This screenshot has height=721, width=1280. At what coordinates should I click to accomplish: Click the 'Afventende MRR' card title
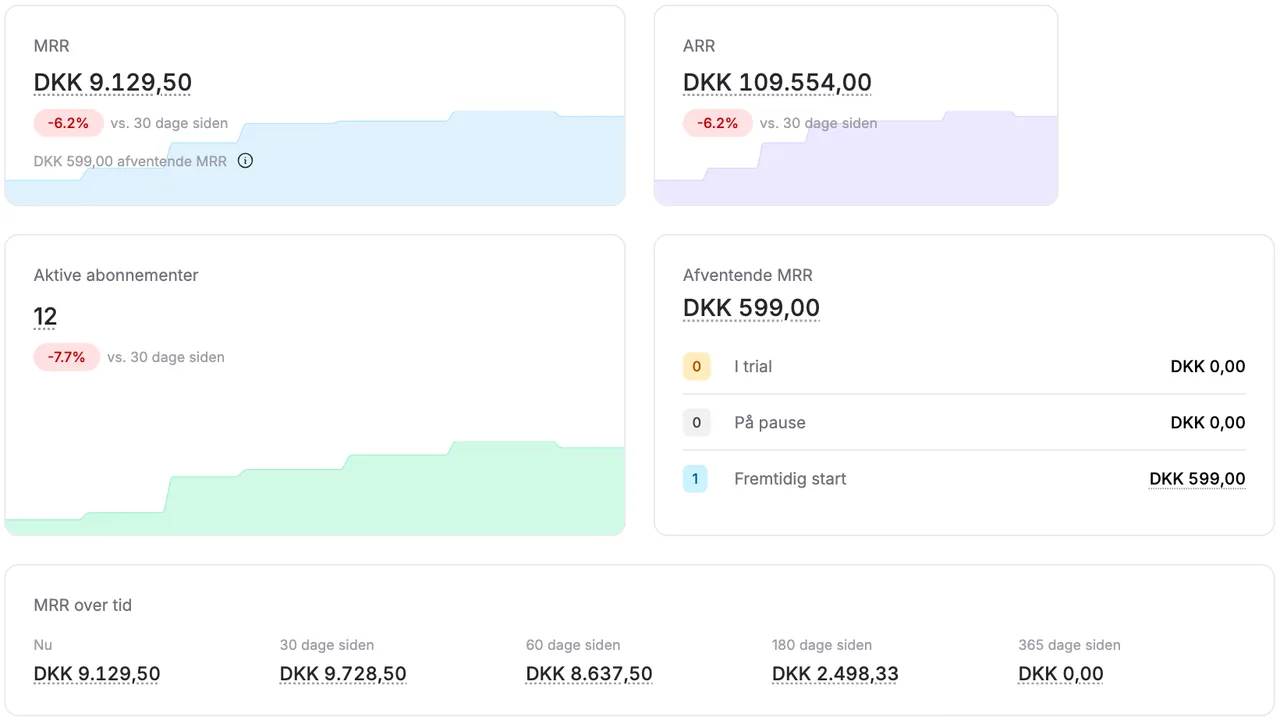(x=748, y=276)
